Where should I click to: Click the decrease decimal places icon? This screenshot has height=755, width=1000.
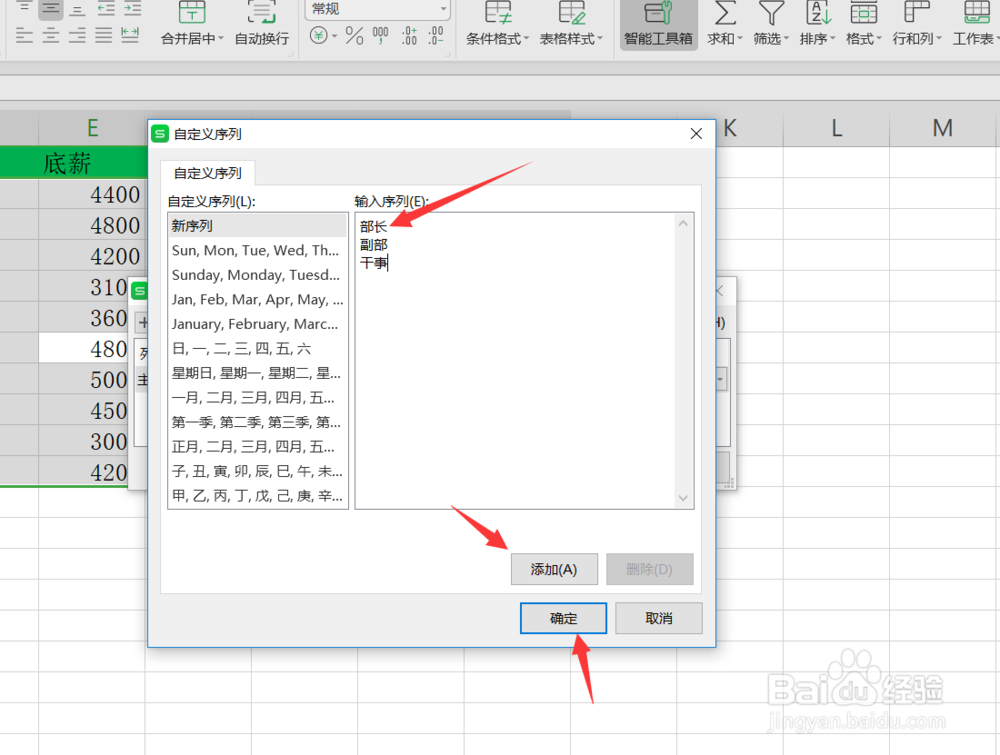coord(436,36)
